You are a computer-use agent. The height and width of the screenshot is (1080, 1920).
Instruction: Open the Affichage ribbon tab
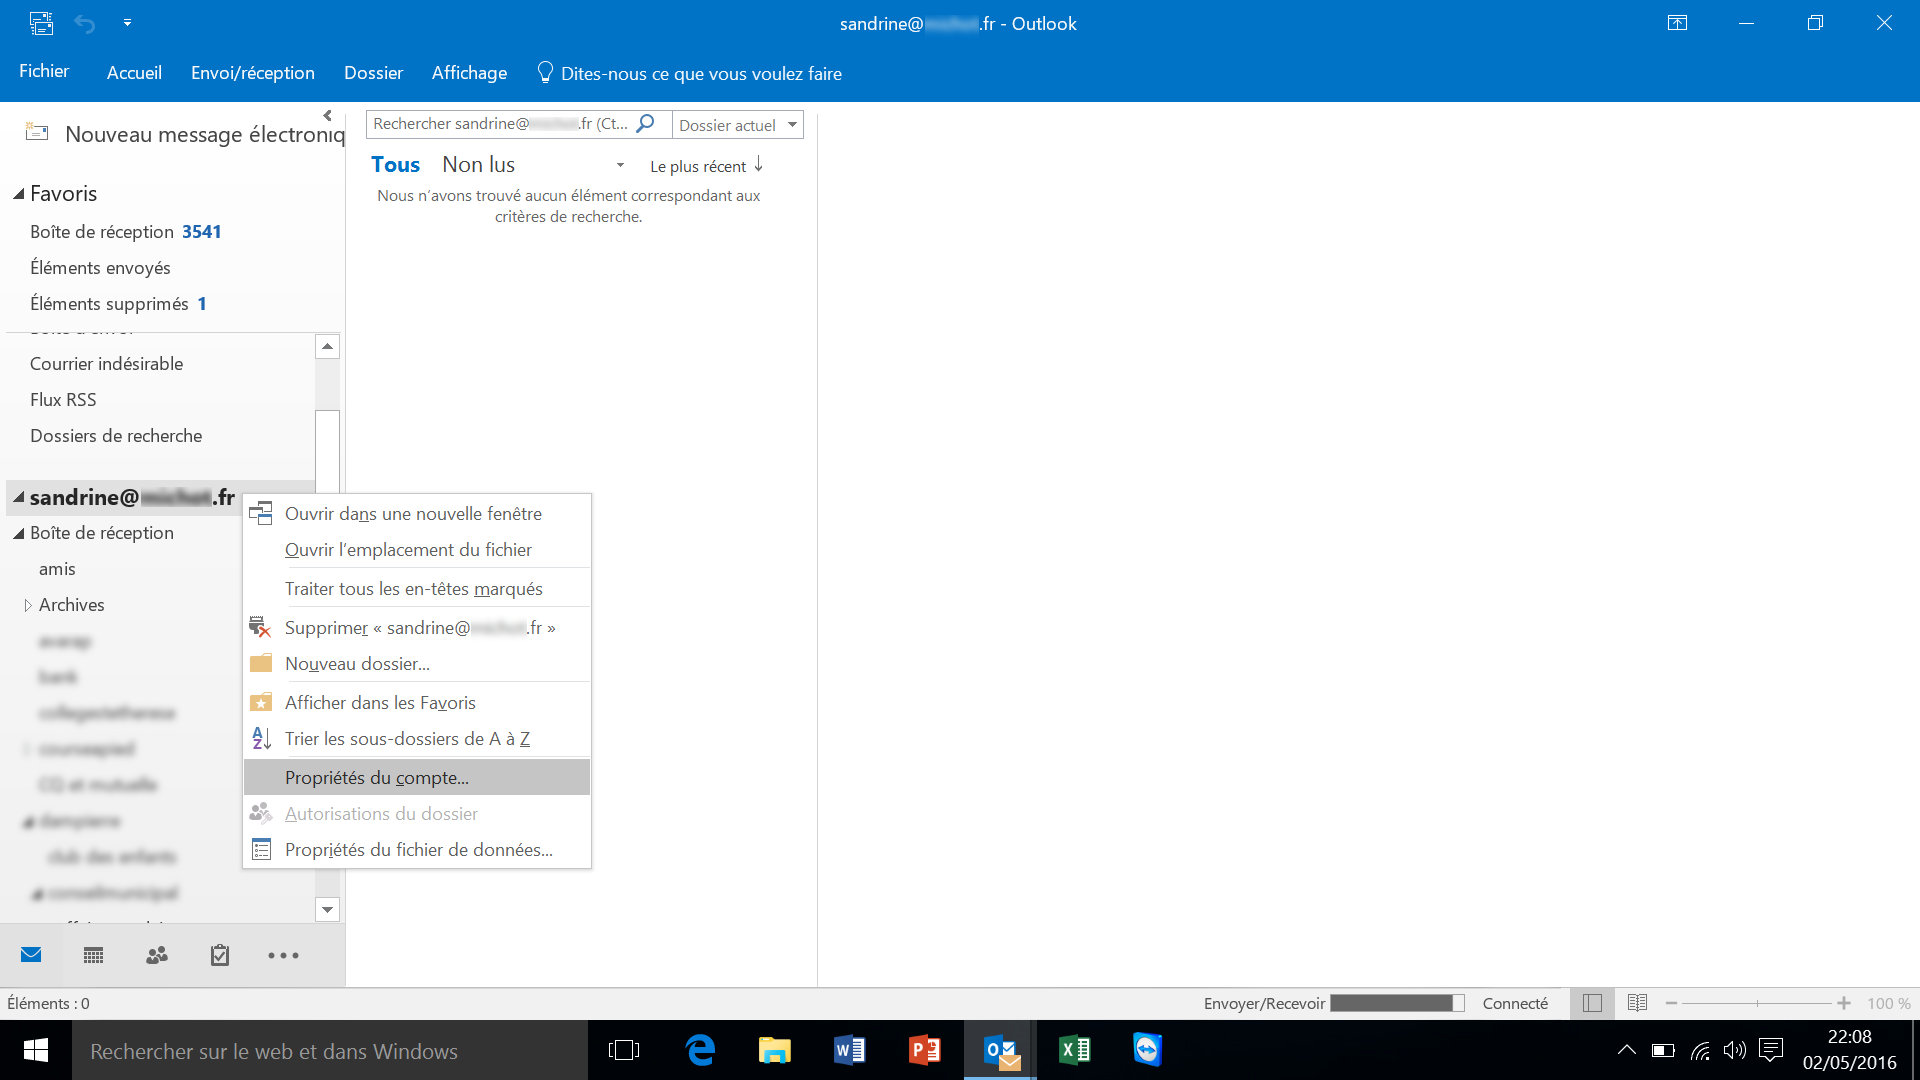(469, 73)
